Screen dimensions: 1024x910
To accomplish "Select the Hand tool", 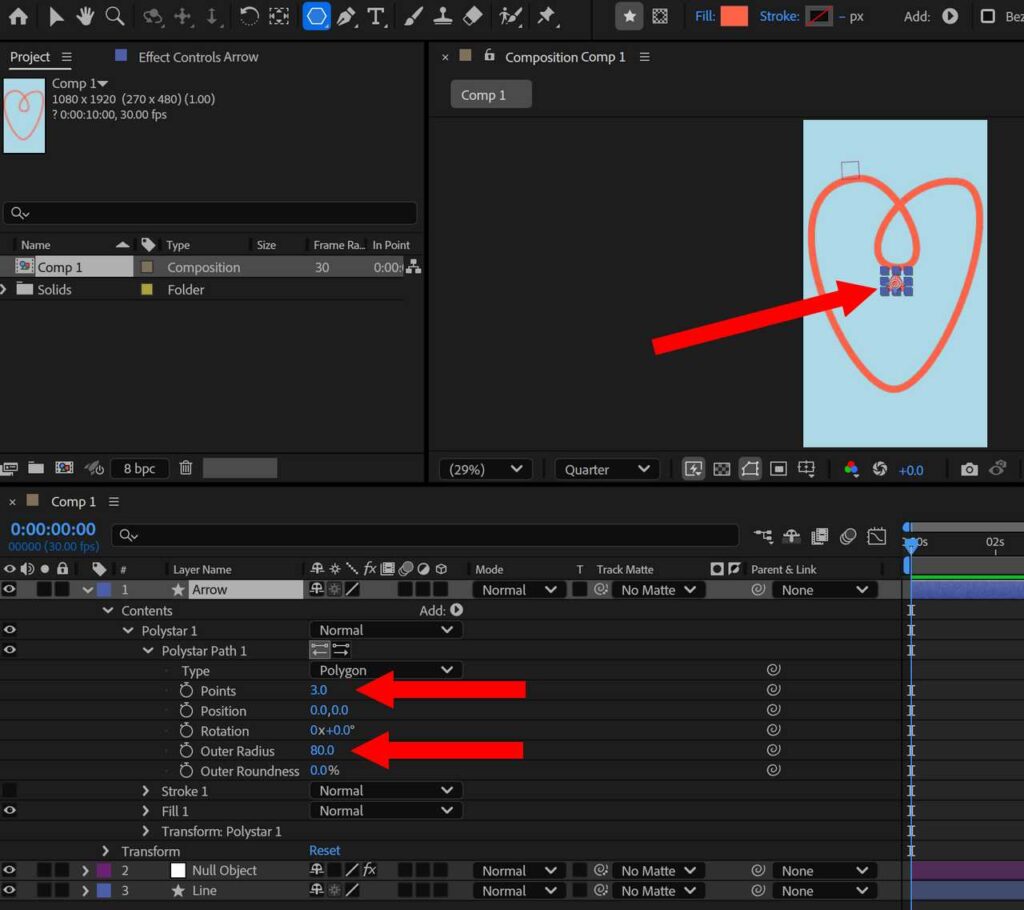I will point(85,16).
